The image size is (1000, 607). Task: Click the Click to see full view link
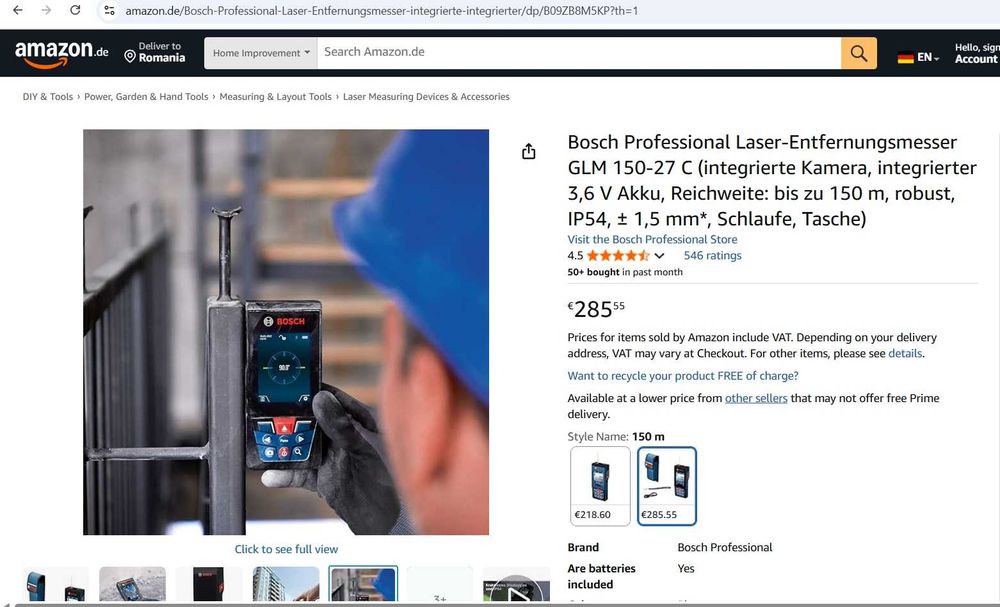(286, 549)
